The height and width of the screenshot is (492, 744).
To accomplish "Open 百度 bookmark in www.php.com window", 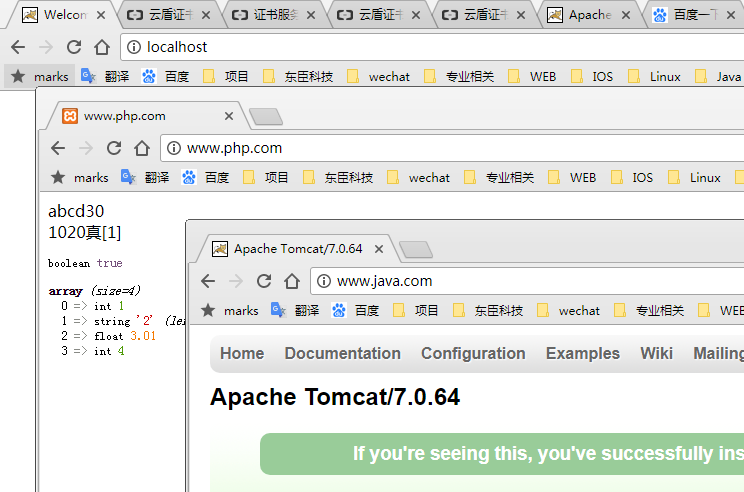I will click(205, 177).
